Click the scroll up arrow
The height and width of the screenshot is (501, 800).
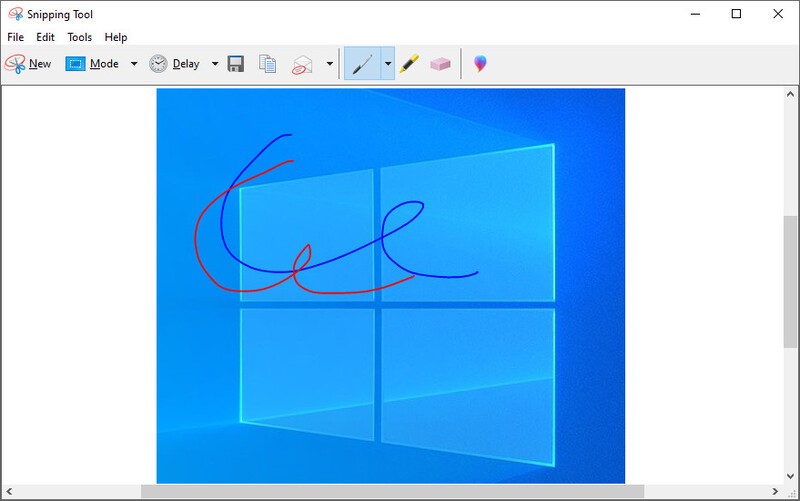790,94
